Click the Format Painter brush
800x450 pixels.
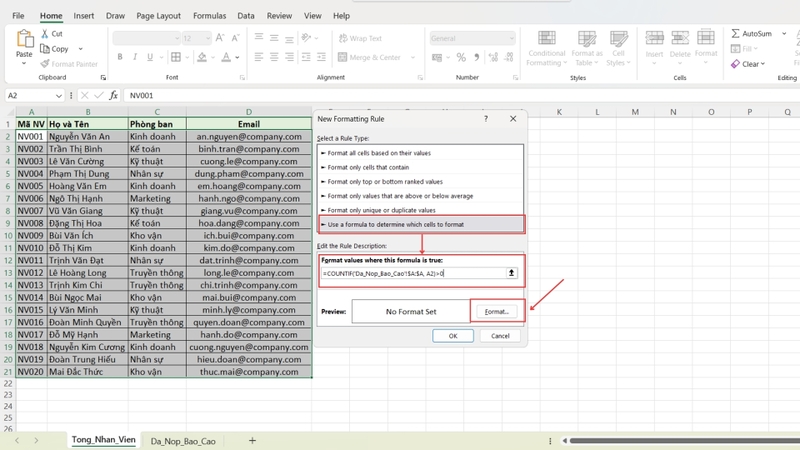pos(45,64)
